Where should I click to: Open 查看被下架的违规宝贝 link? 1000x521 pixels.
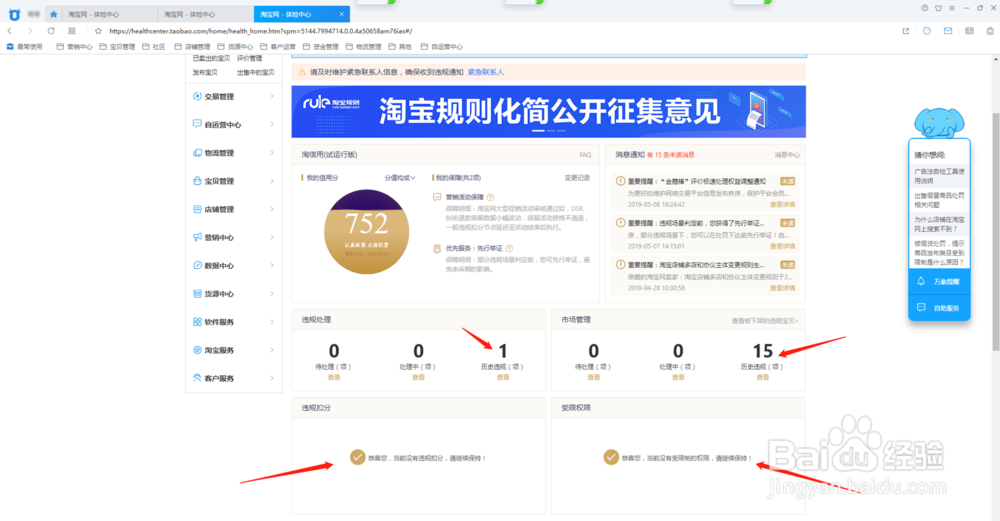(x=765, y=321)
